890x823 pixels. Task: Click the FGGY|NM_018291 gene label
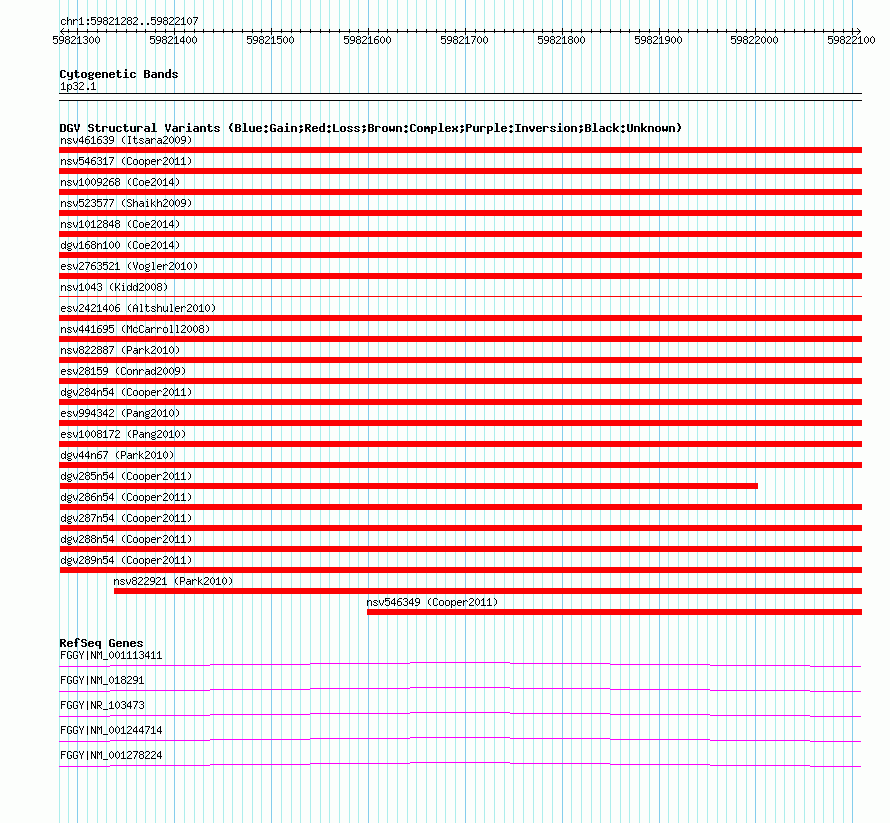[102, 681]
